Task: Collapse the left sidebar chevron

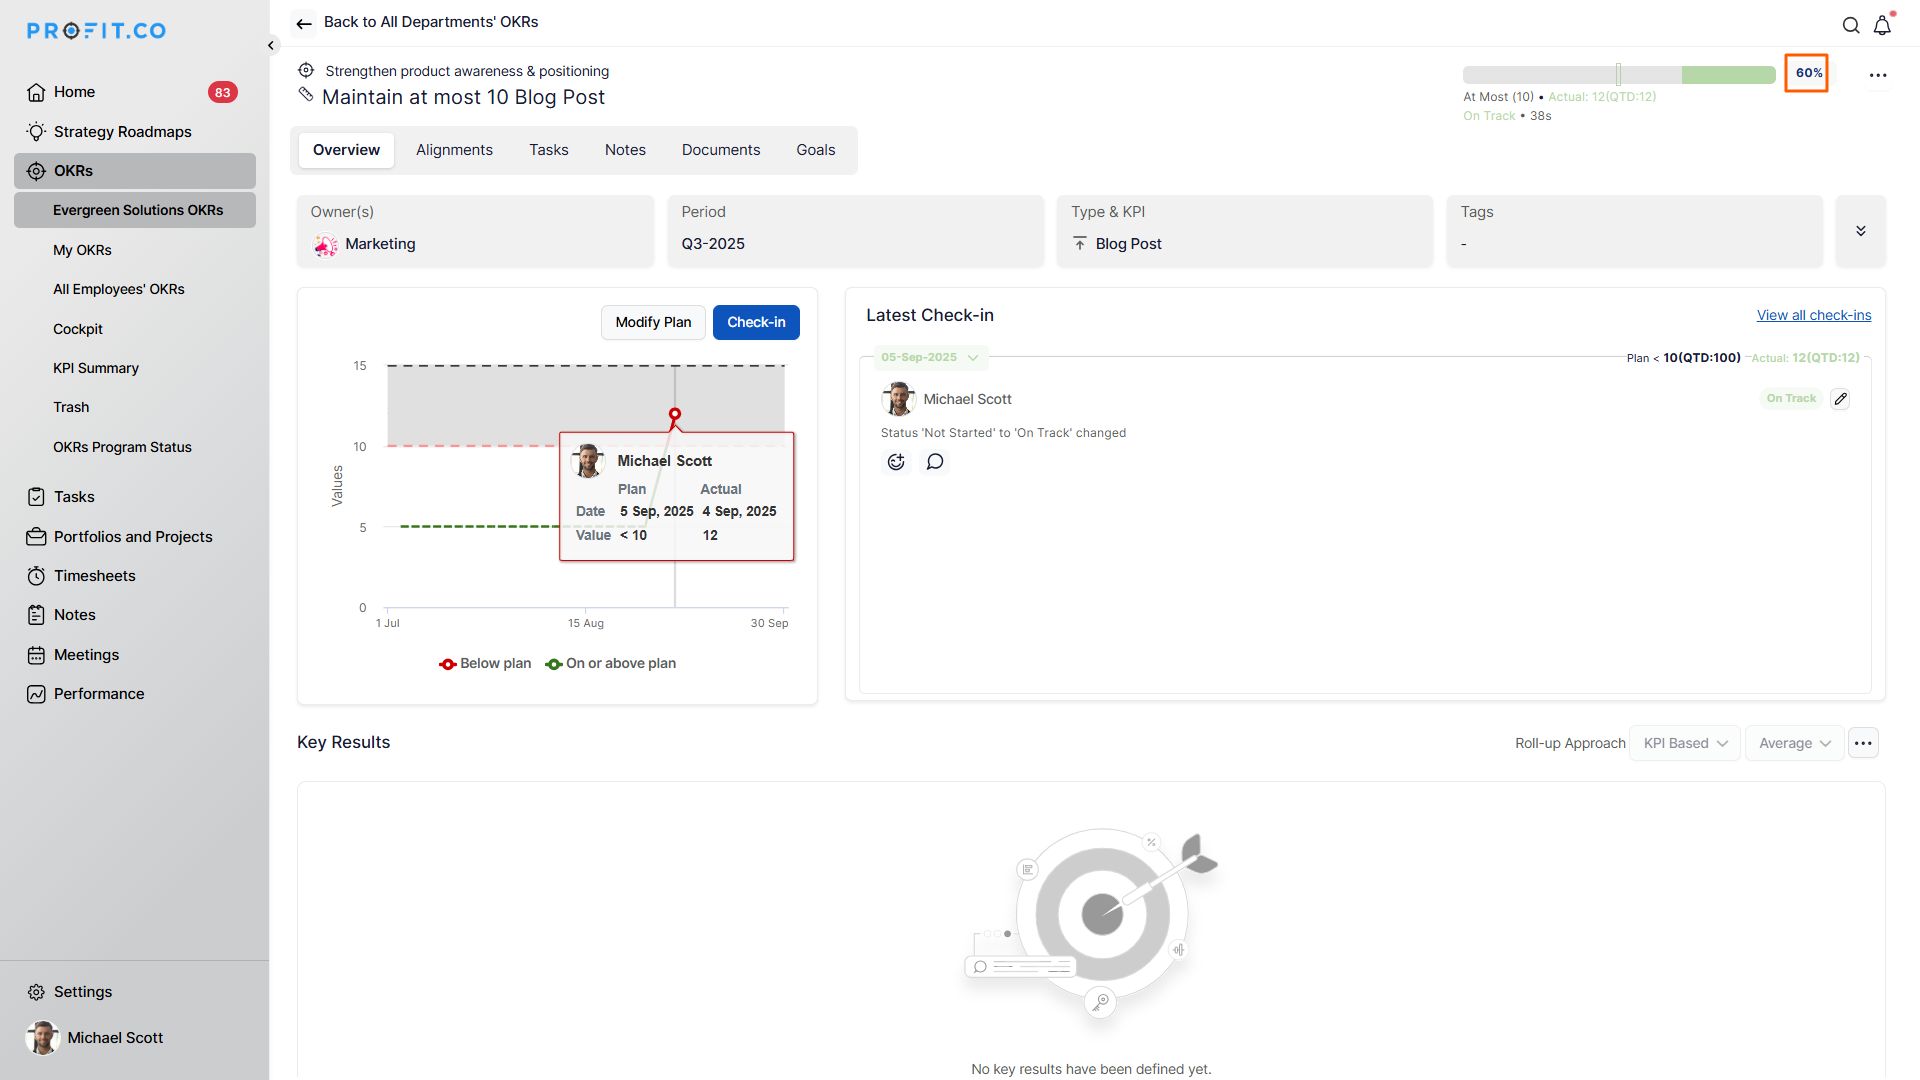Action: [x=271, y=45]
